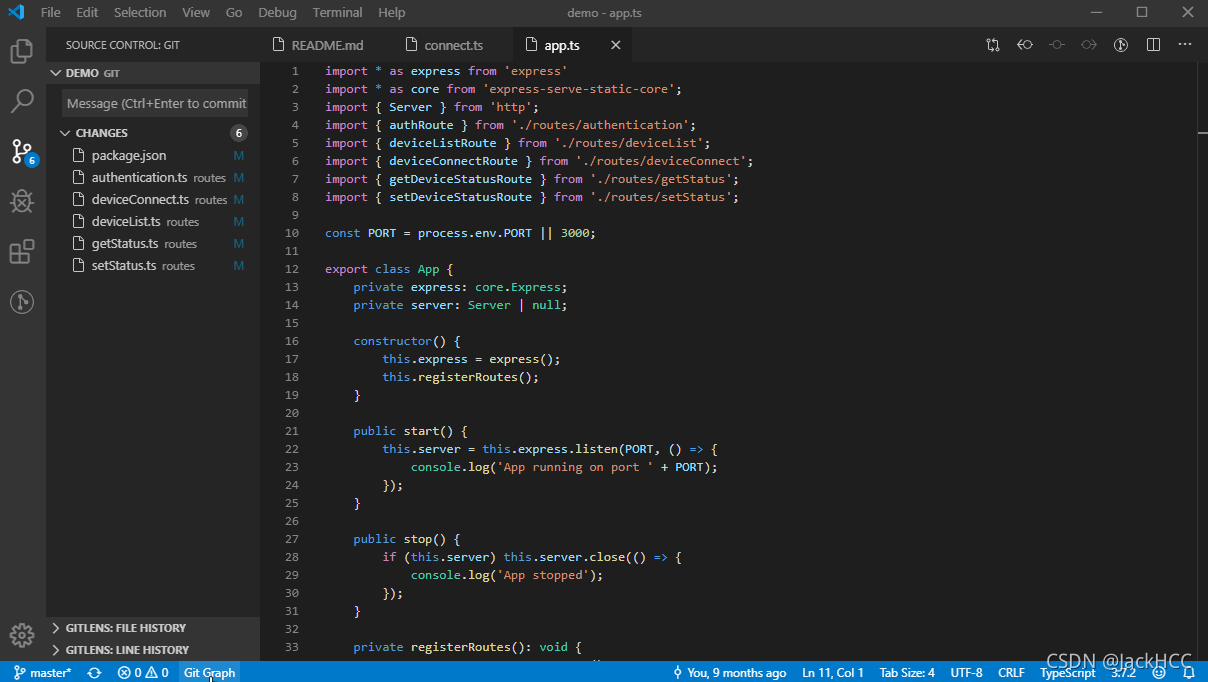Open changed file deviceConnect.ts
Viewport: 1208px width, 682px height.
tap(153, 199)
